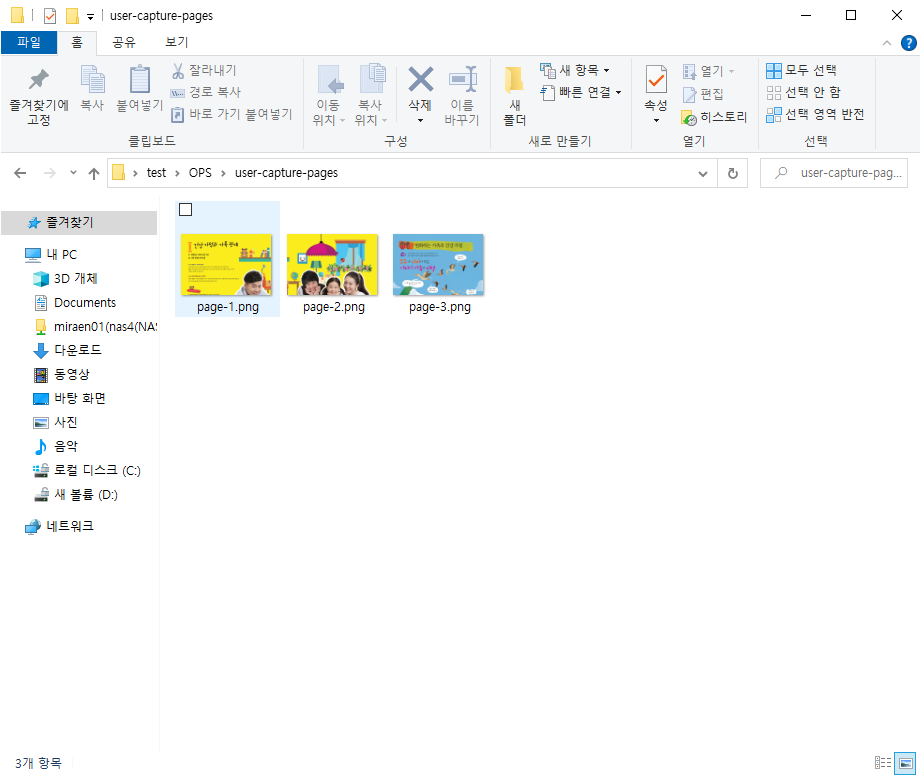Create a folder with the 새 폴더 icon
This screenshot has height=776, width=921.
(512, 93)
